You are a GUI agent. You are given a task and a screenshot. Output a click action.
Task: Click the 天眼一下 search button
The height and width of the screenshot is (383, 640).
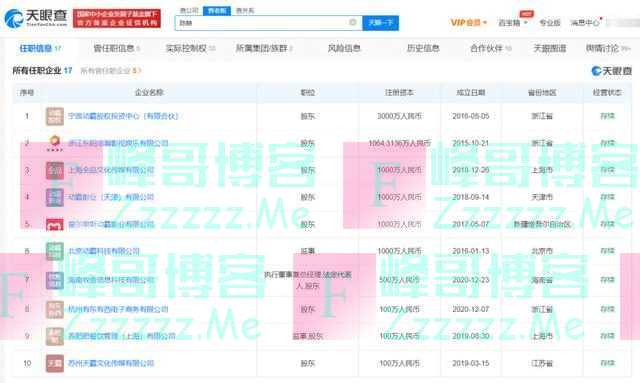point(380,22)
